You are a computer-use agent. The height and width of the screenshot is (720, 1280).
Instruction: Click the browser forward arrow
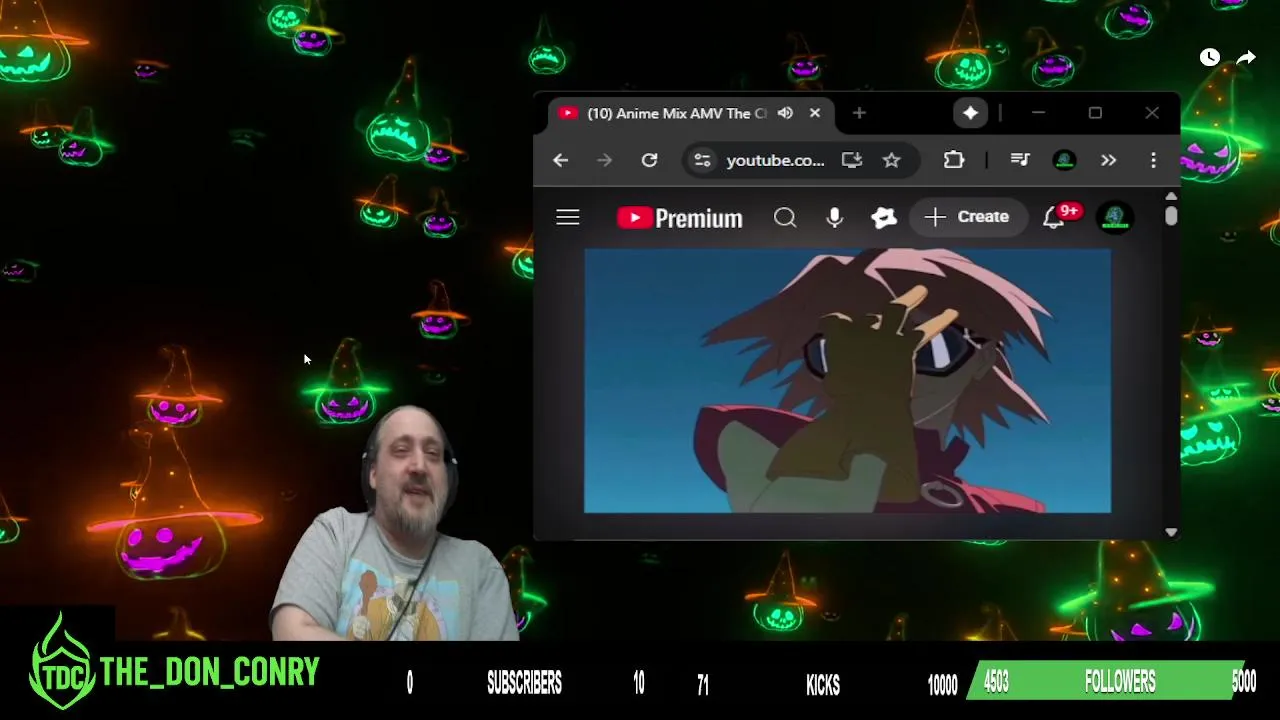coord(604,160)
